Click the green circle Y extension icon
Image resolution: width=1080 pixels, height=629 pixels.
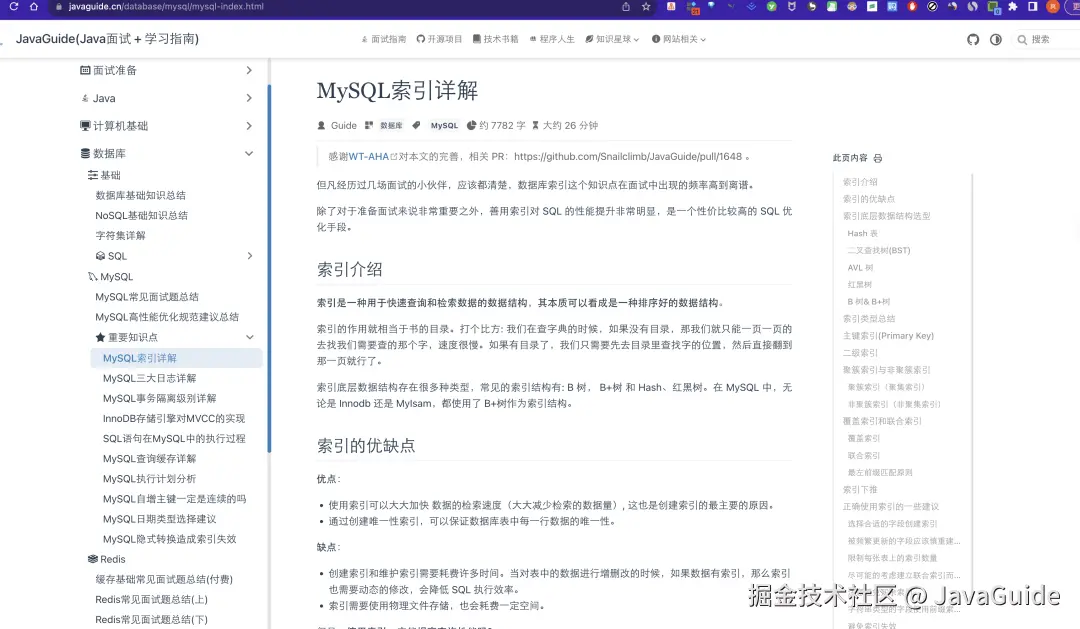(771, 6)
